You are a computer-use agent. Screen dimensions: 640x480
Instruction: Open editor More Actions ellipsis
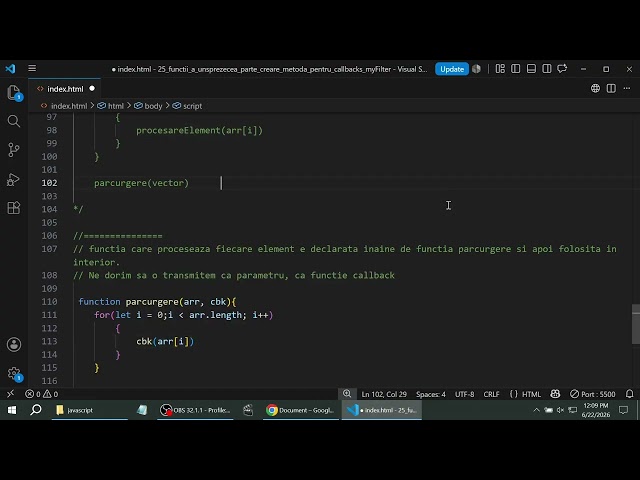[627, 88]
